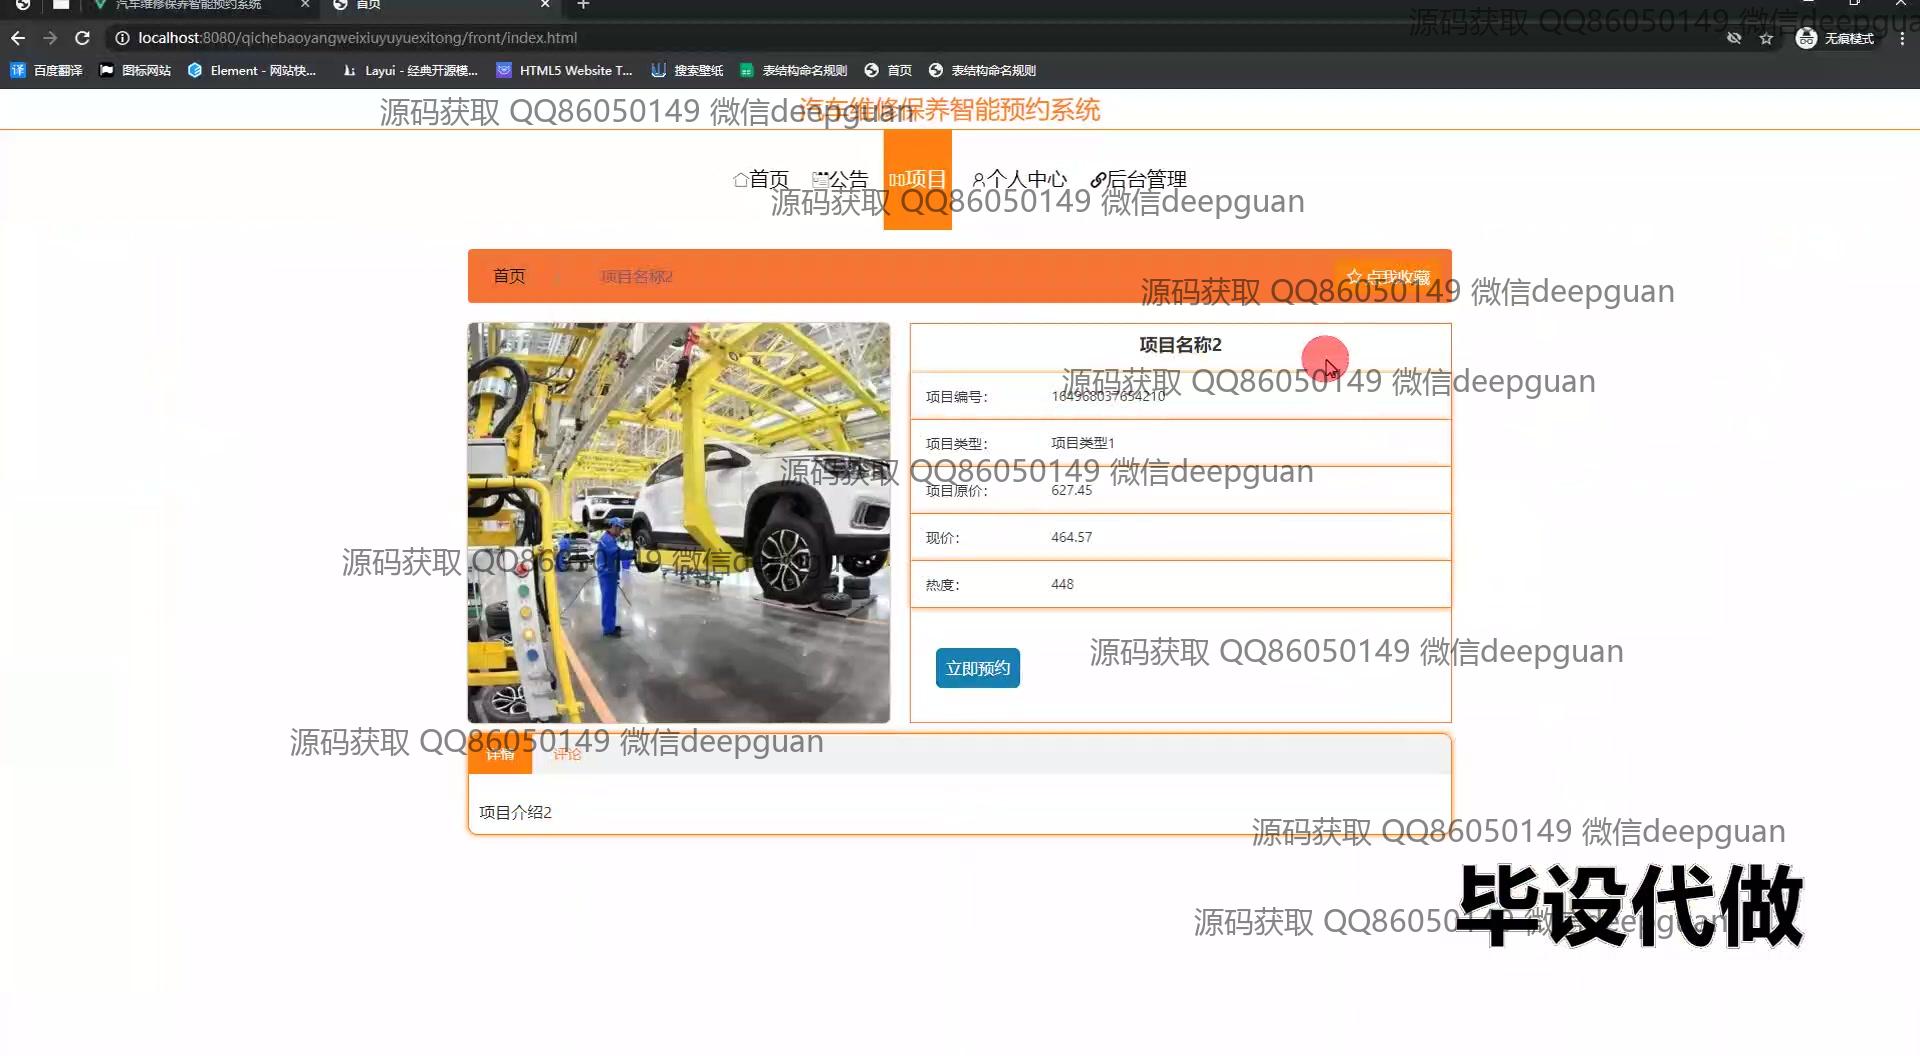The image size is (1920, 1056).
Task: Select the highlighted 项目 navigation item
Action: (917, 180)
